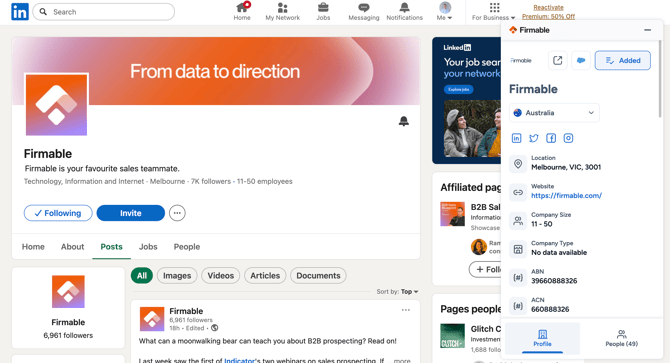Click the Explore jobs ad button
This screenshot has width=670, height=363.
[458, 90]
